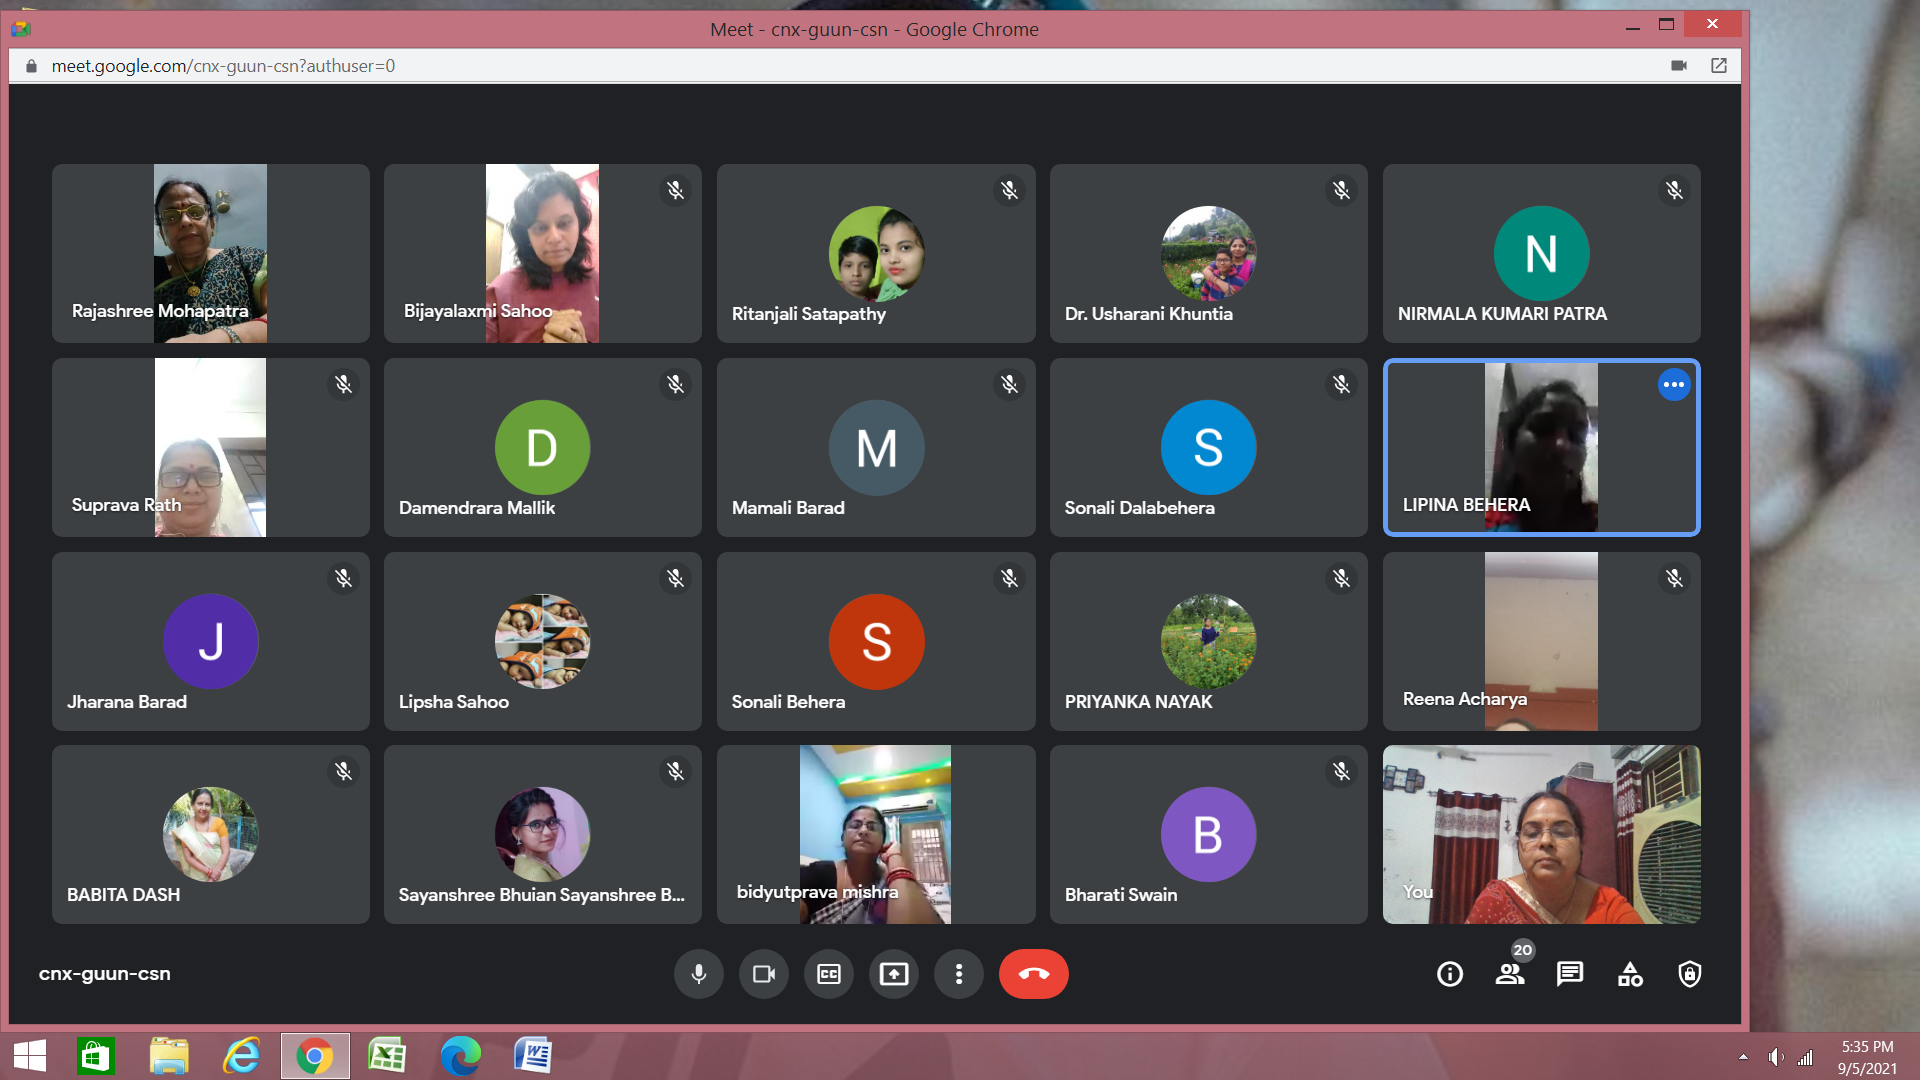Image resolution: width=1920 pixels, height=1080 pixels.
Task: Click the red Leave call button
Action: click(x=1034, y=974)
